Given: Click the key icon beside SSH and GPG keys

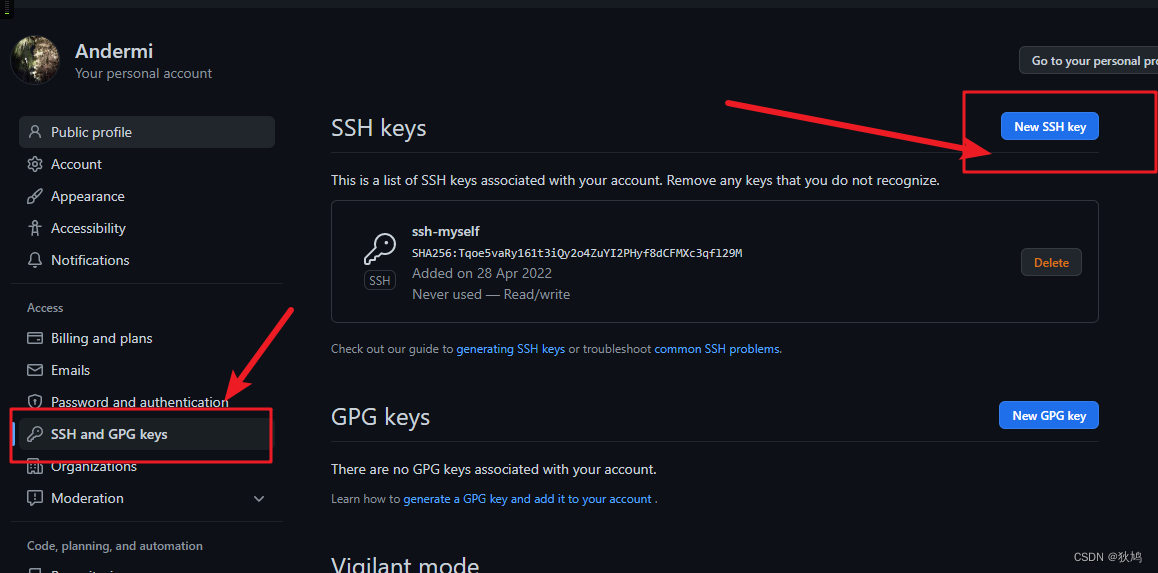Looking at the screenshot, I should coord(35,434).
